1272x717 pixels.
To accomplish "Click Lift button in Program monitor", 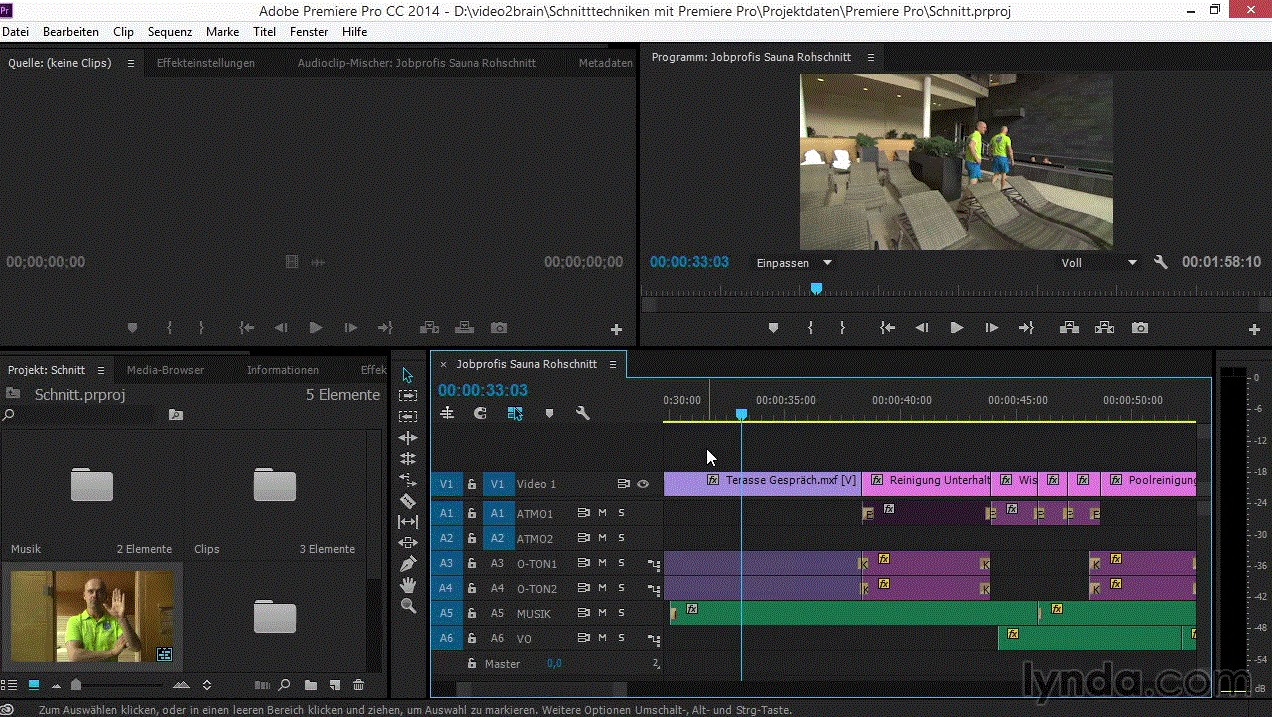I will [1069, 328].
